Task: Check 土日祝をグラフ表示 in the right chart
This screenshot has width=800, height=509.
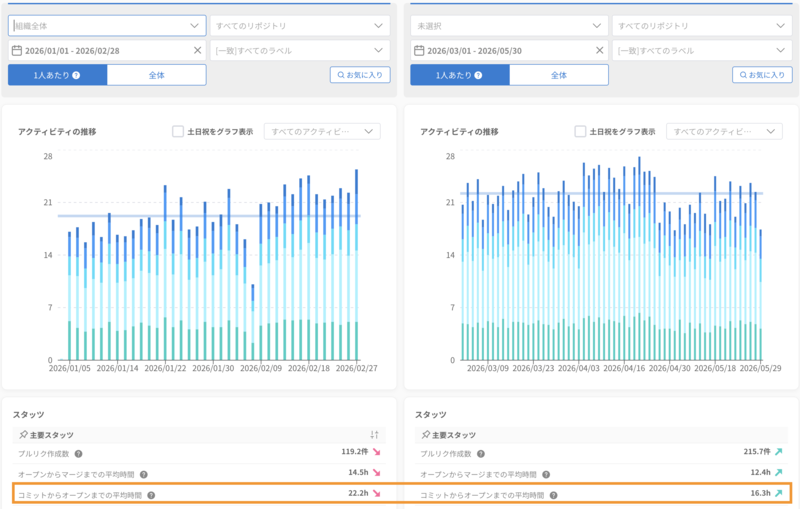Action: [580, 132]
